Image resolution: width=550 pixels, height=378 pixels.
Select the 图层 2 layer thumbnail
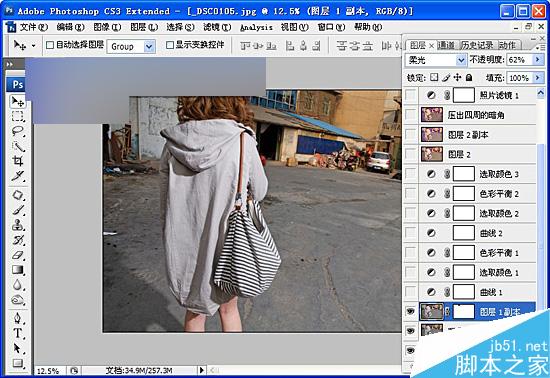tap(432, 154)
